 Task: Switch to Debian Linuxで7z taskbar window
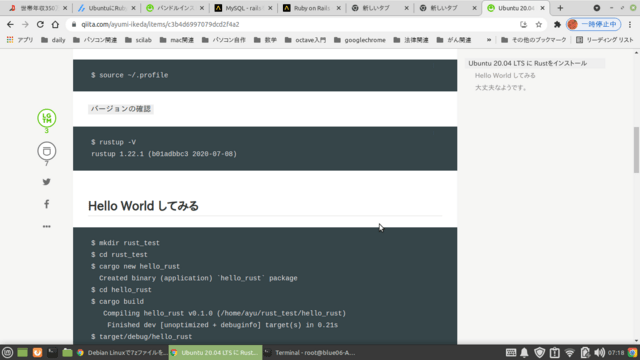(122, 352)
